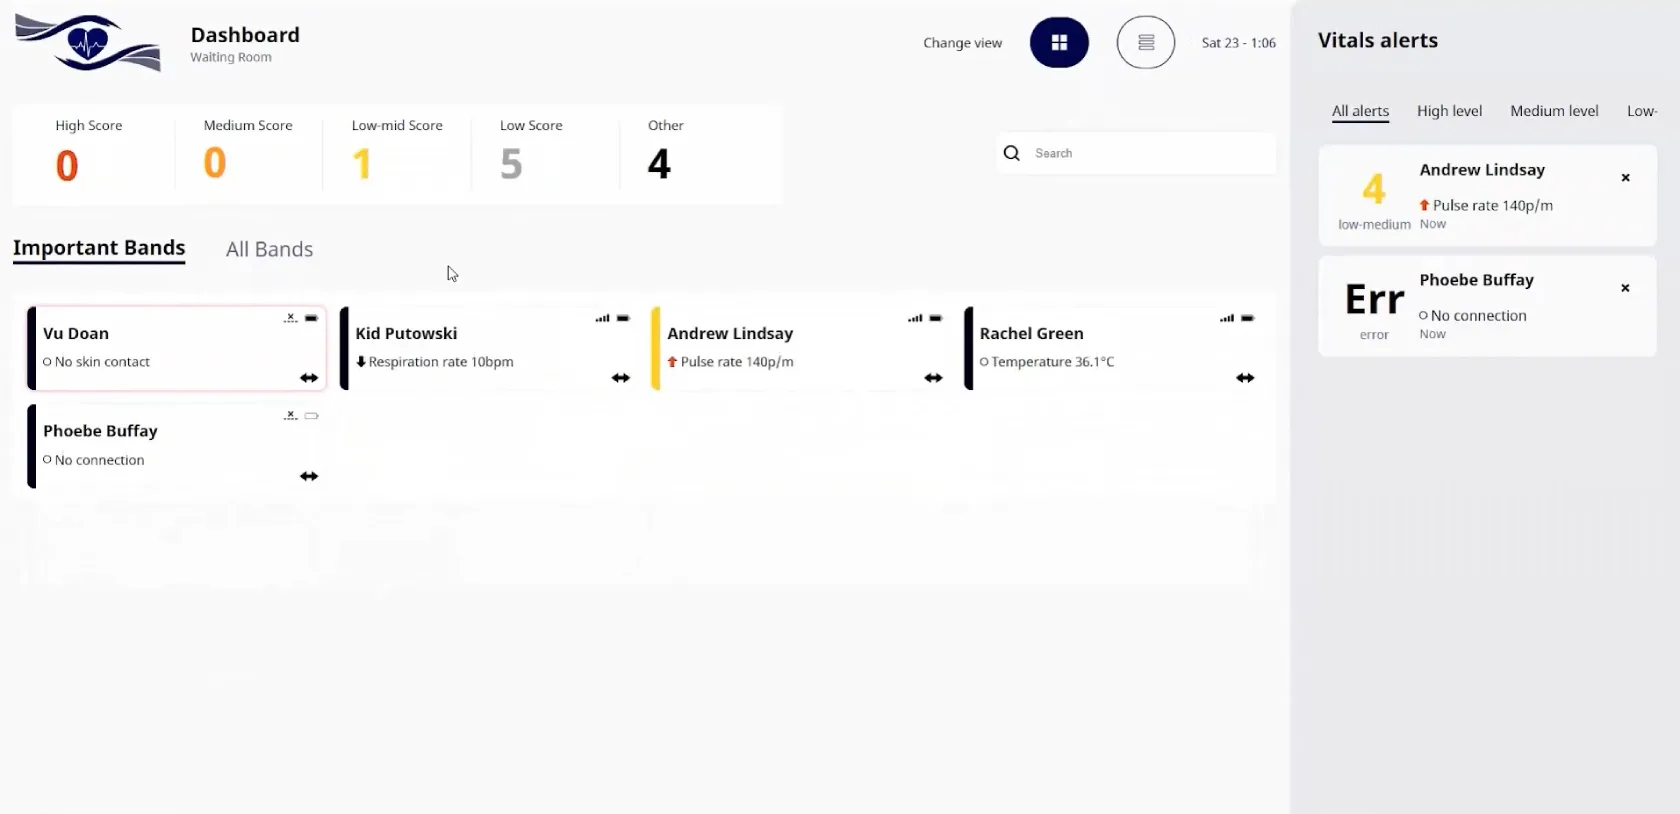Dismiss Phoebe Buffay error alert
This screenshot has height=814, width=1680.
[x=1625, y=288]
